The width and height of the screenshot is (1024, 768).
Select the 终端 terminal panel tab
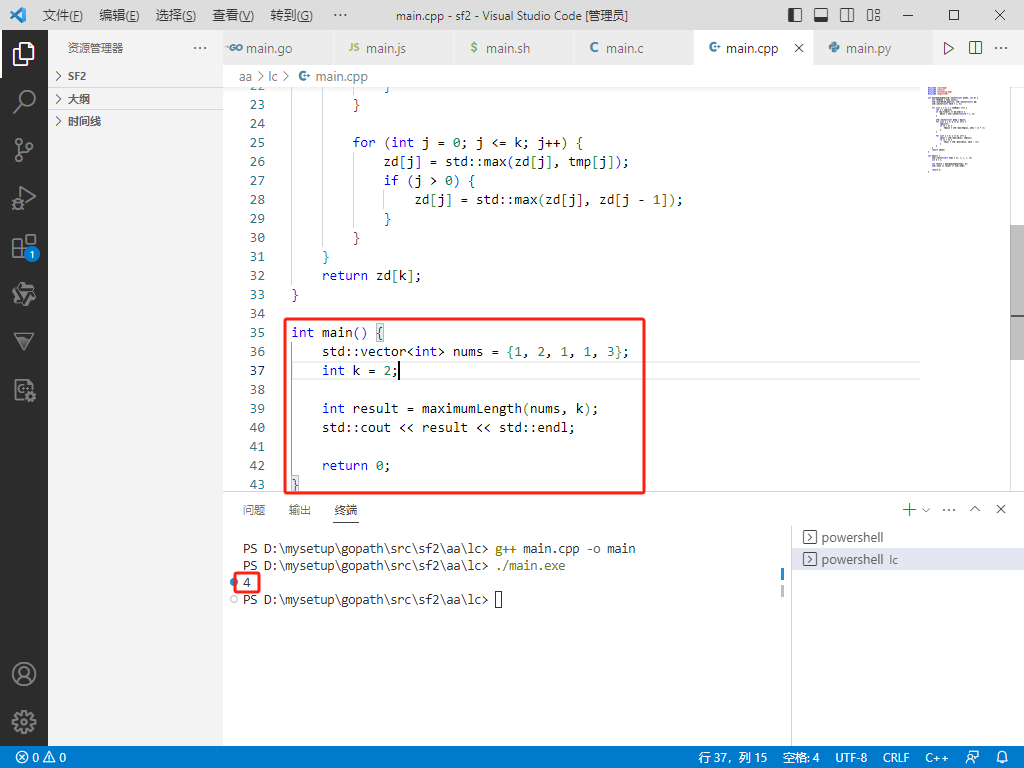pyautogui.click(x=345, y=510)
